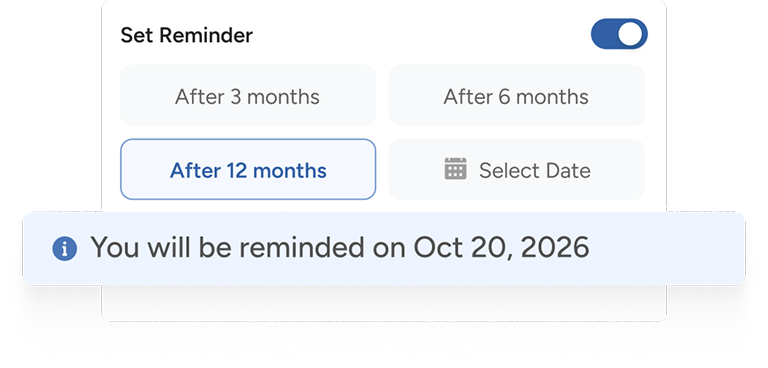Screen dimensions: 768x368
Task: Click the word 'After' in the 3 months tile
Action: pyautogui.click(x=199, y=97)
